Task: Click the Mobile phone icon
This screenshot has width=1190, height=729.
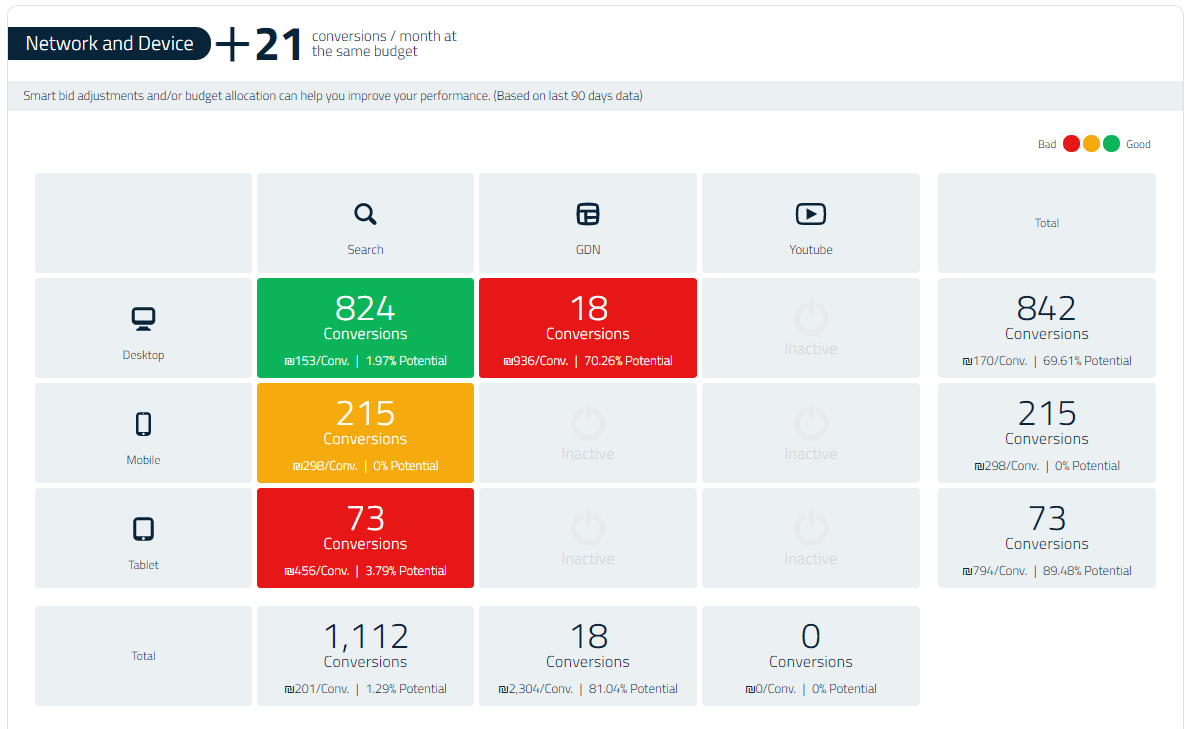Action: (x=143, y=423)
